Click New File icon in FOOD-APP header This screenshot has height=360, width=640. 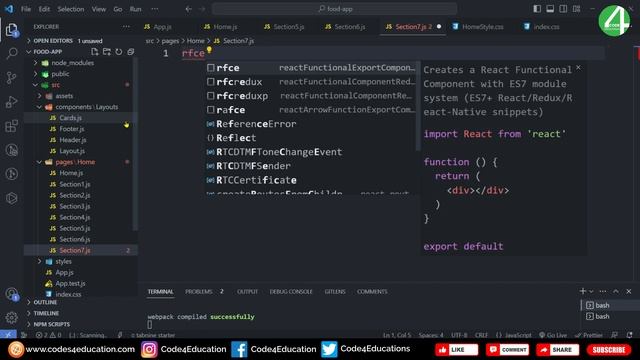coord(95,52)
